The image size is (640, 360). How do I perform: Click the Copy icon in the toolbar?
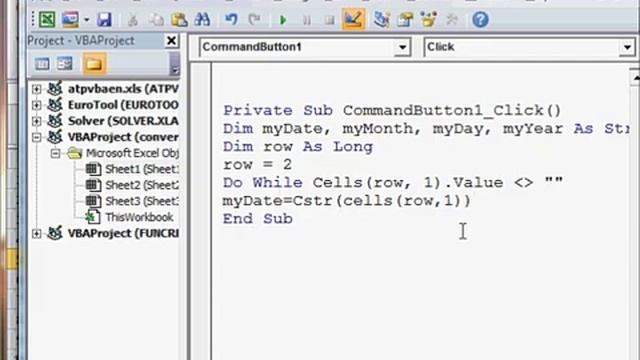click(x=156, y=20)
